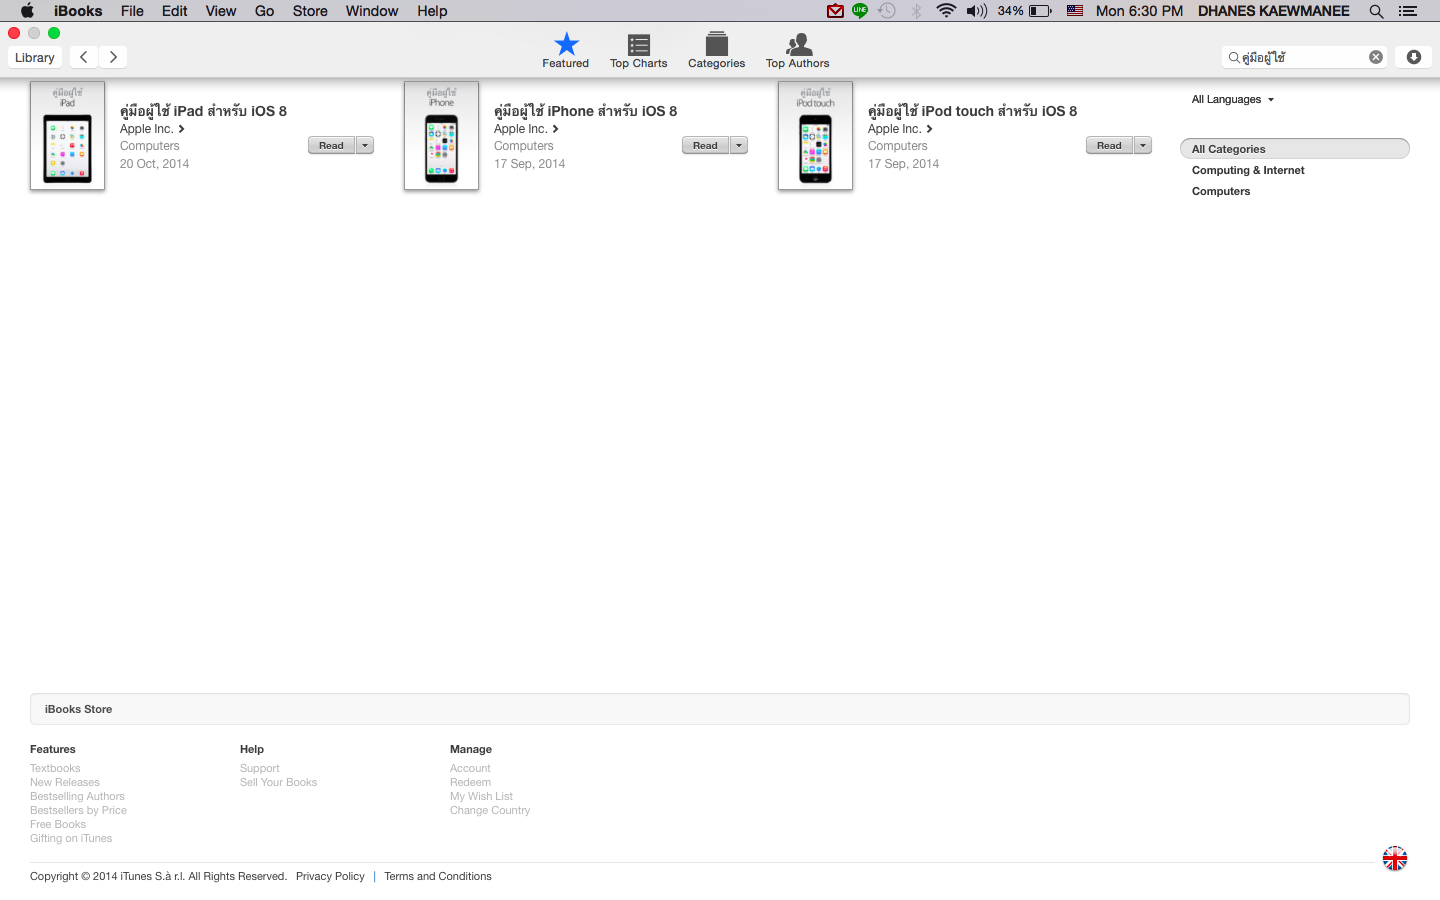Filter by Computing & Internet
This screenshot has height=900, width=1440.
pos(1248,170)
